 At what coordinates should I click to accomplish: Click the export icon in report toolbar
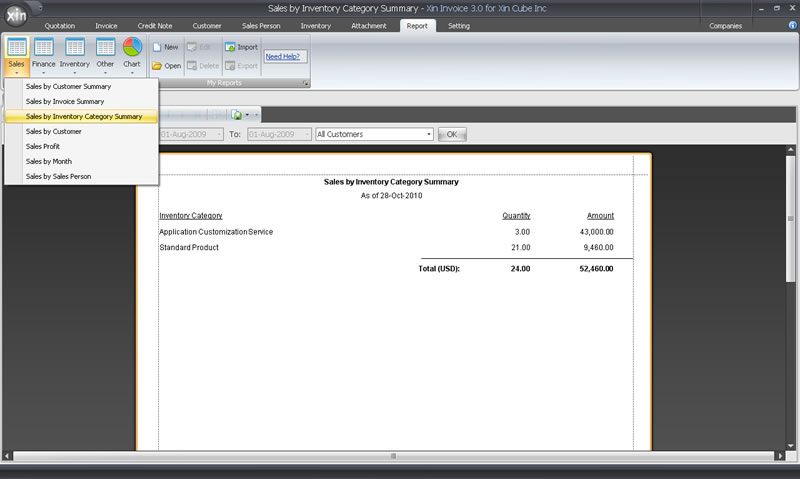pos(237,115)
